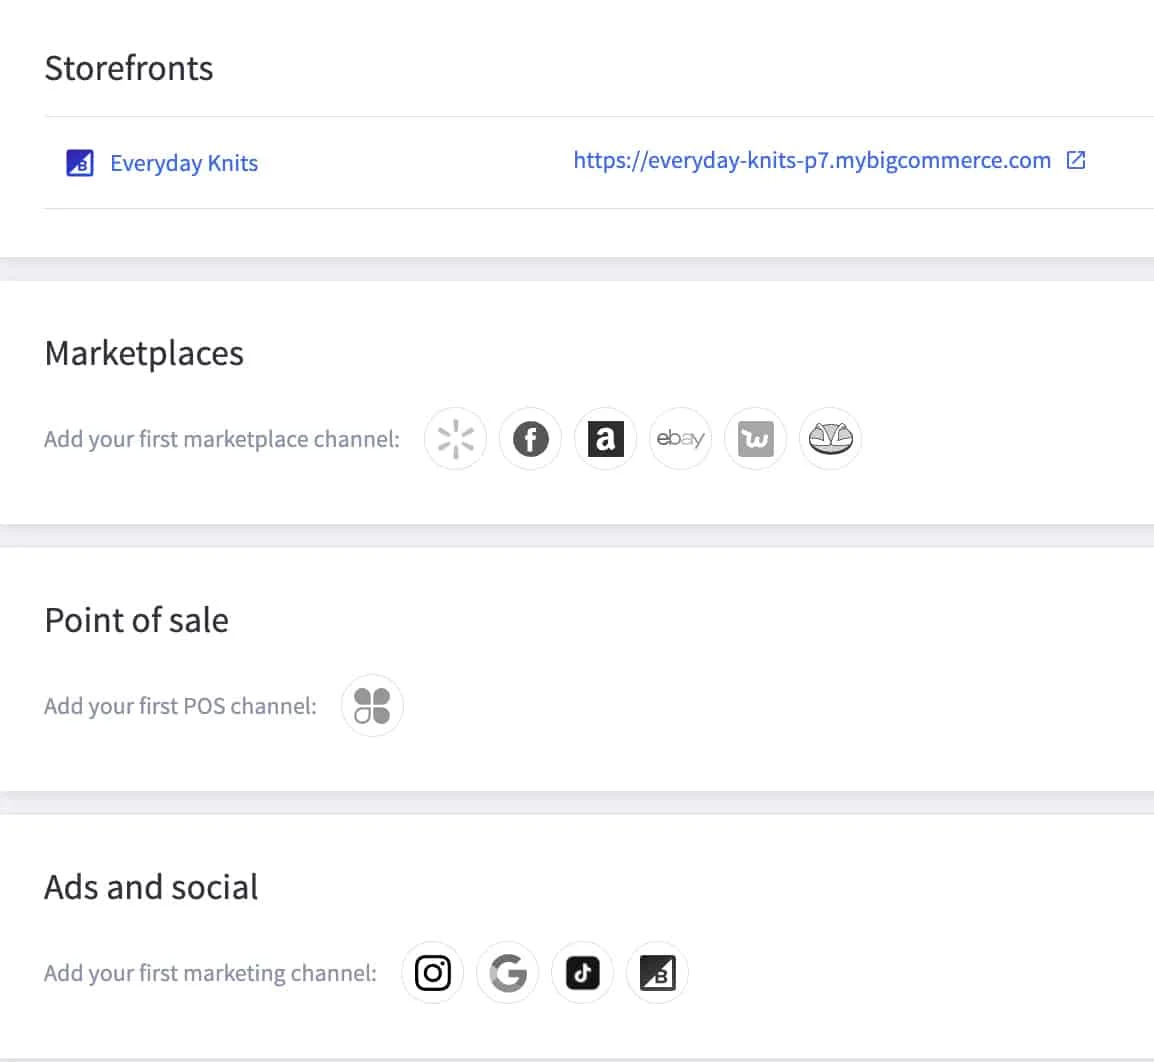
Task: Click the Storefronts section heading
Action: click(129, 68)
